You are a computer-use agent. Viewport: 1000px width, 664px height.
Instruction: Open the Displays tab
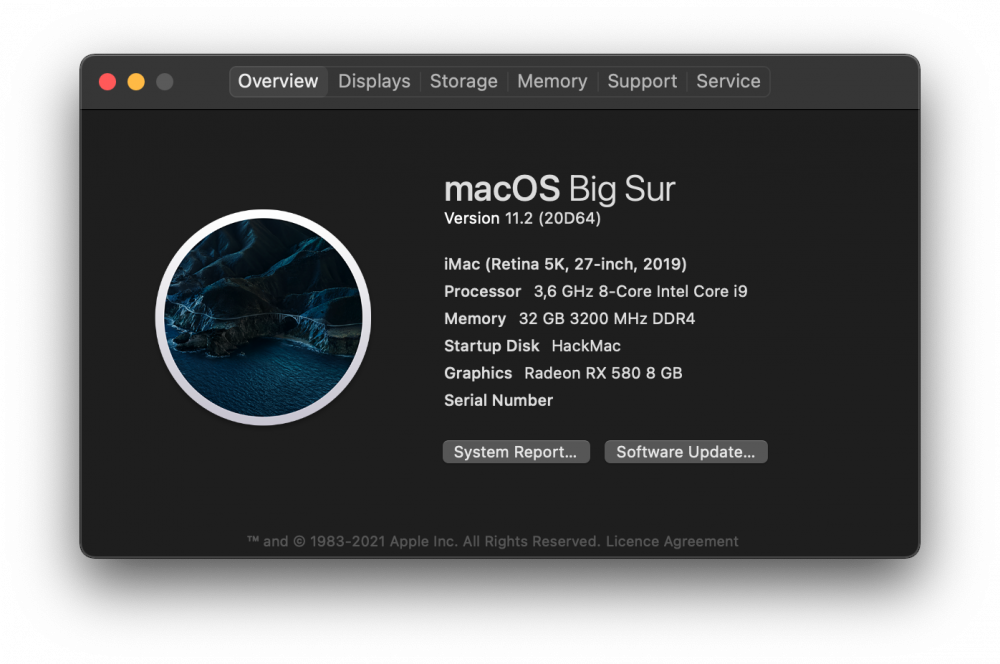click(374, 82)
